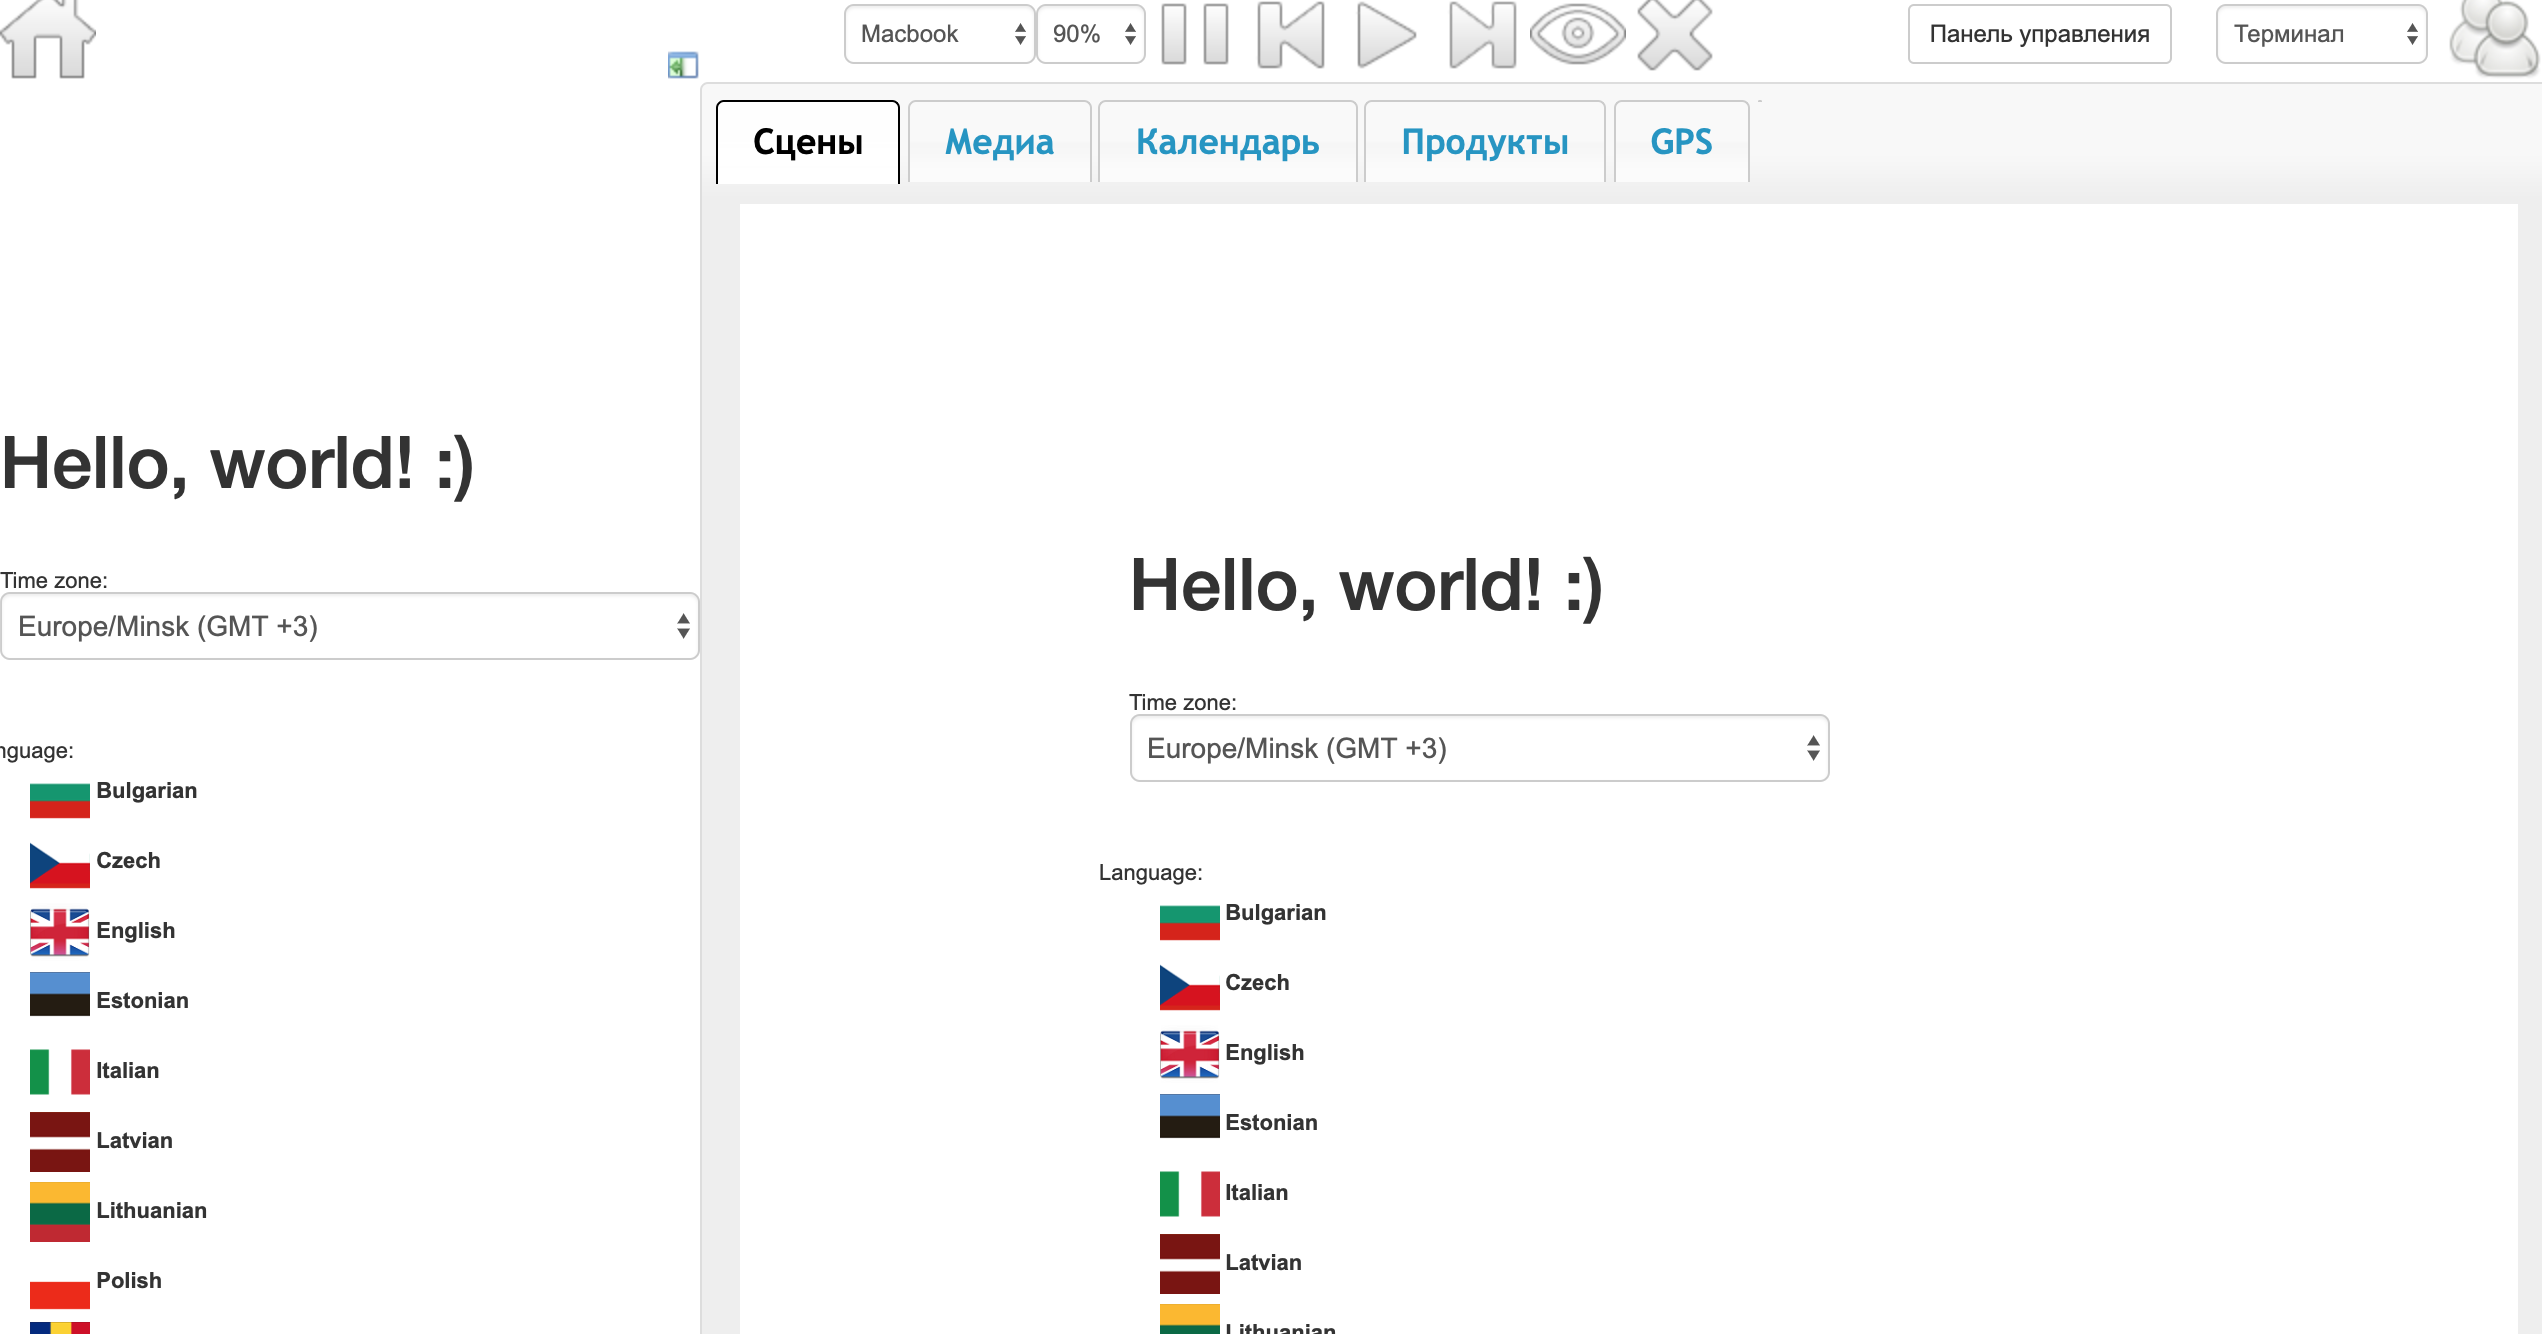Open the users profile icon

point(2493,36)
